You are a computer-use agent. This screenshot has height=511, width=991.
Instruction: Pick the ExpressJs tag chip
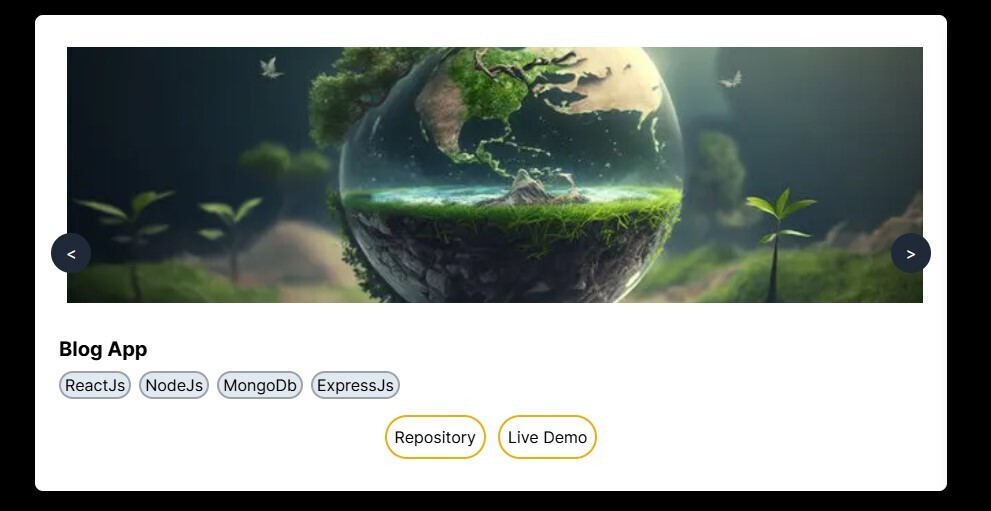tap(355, 385)
